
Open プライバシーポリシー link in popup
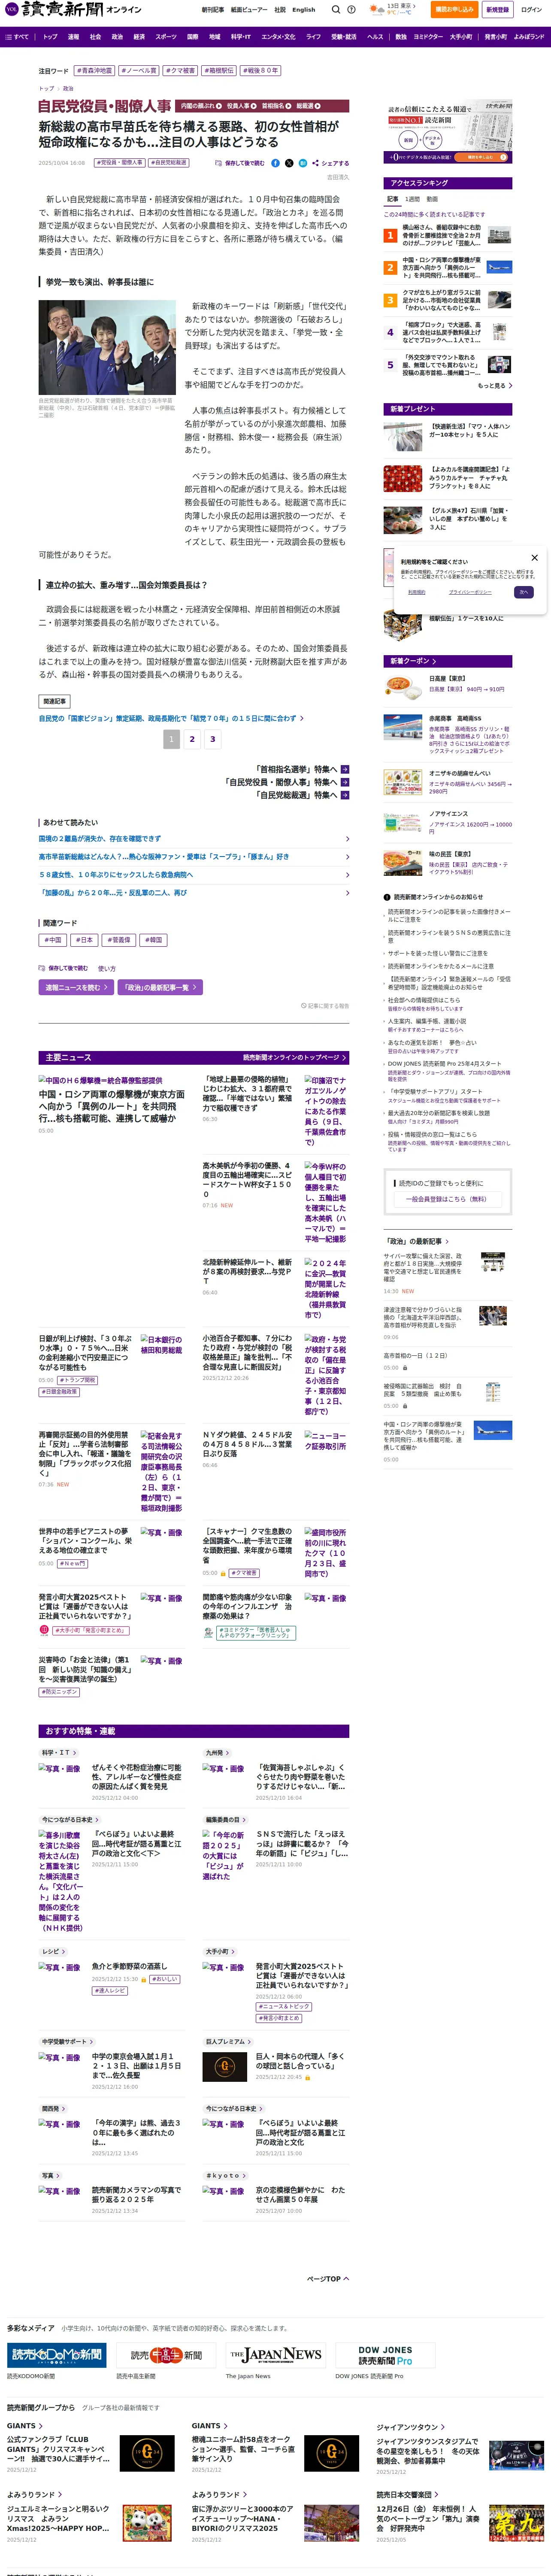469,592
